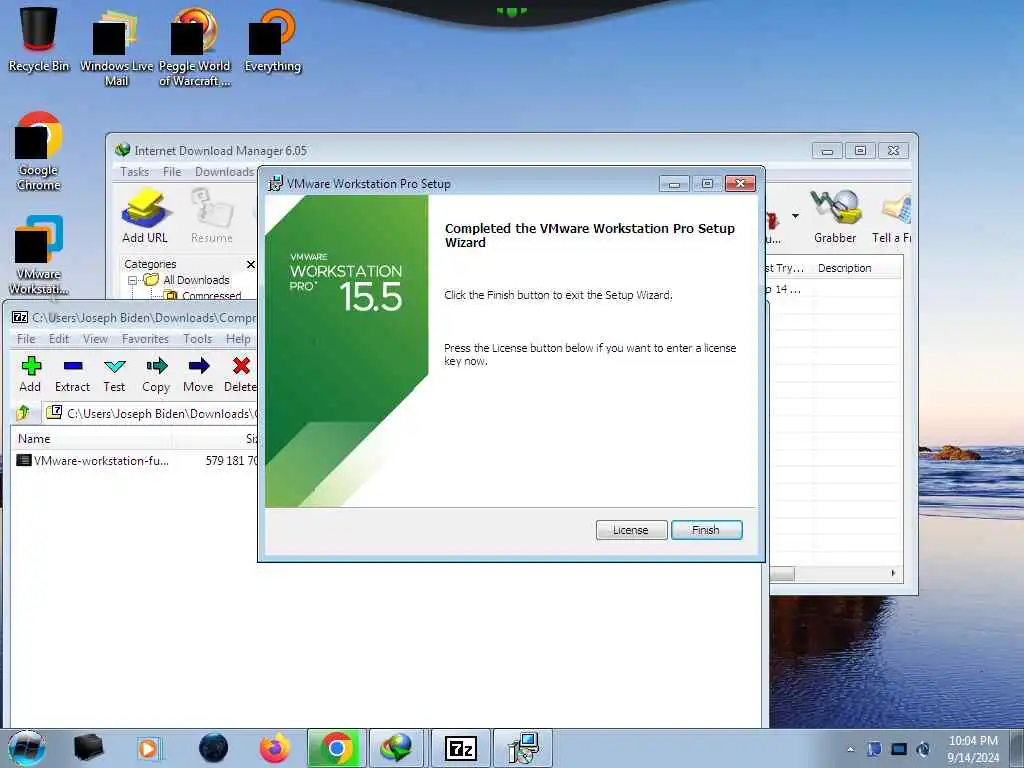Click the Add button in 7-Zip toolbar
The image size is (1024, 768).
(x=30, y=375)
